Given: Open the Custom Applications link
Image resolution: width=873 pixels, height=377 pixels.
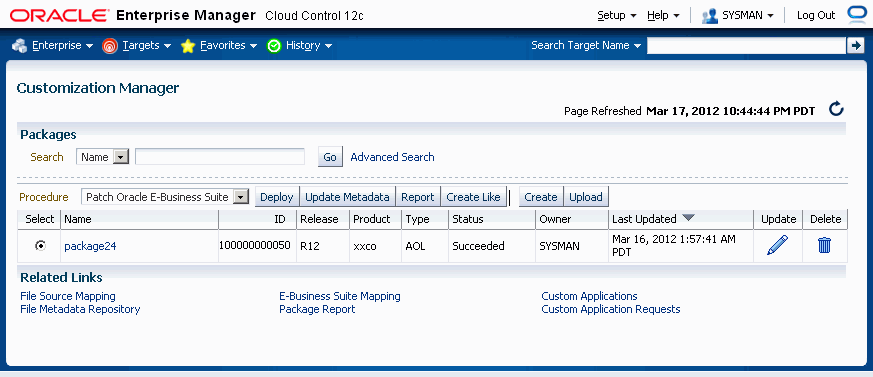Looking at the screenshot, I should (x=590, y=296).
